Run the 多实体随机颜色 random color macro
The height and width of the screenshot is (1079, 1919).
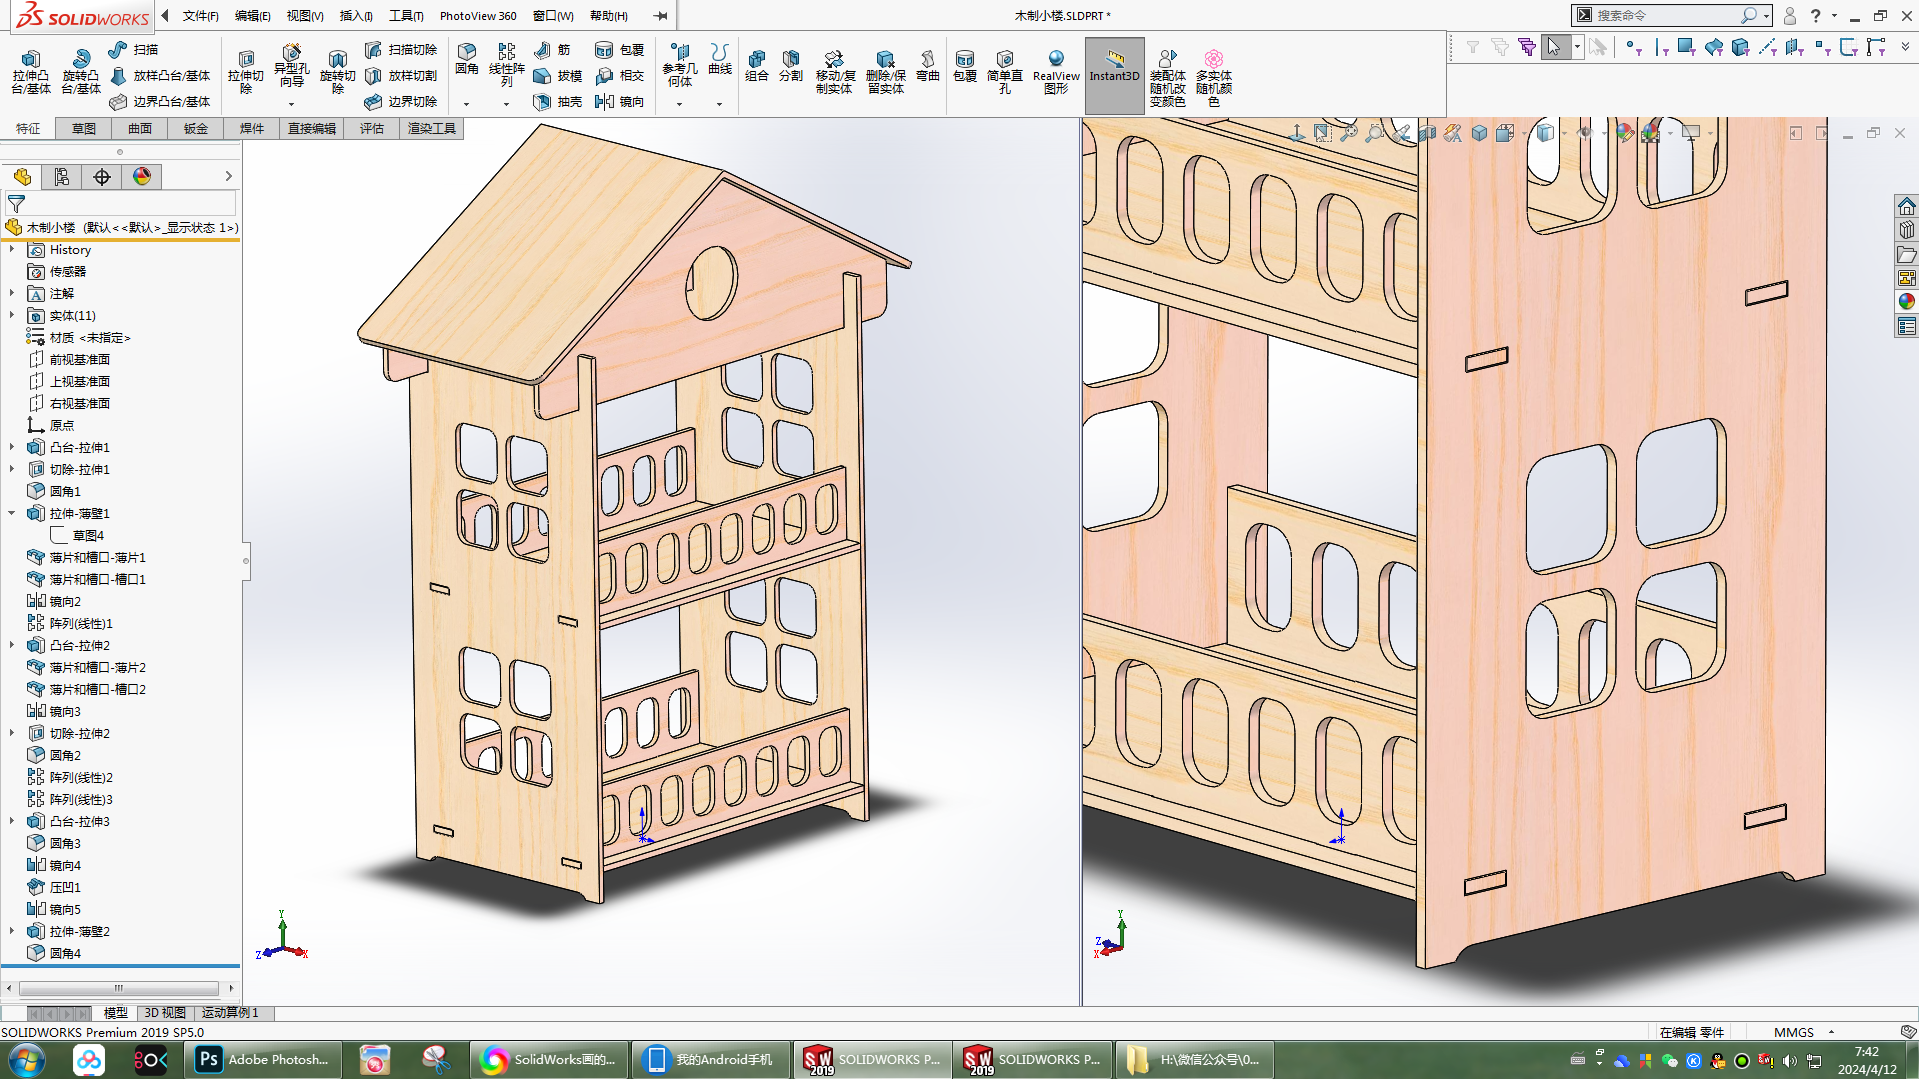coord(1214,78)
